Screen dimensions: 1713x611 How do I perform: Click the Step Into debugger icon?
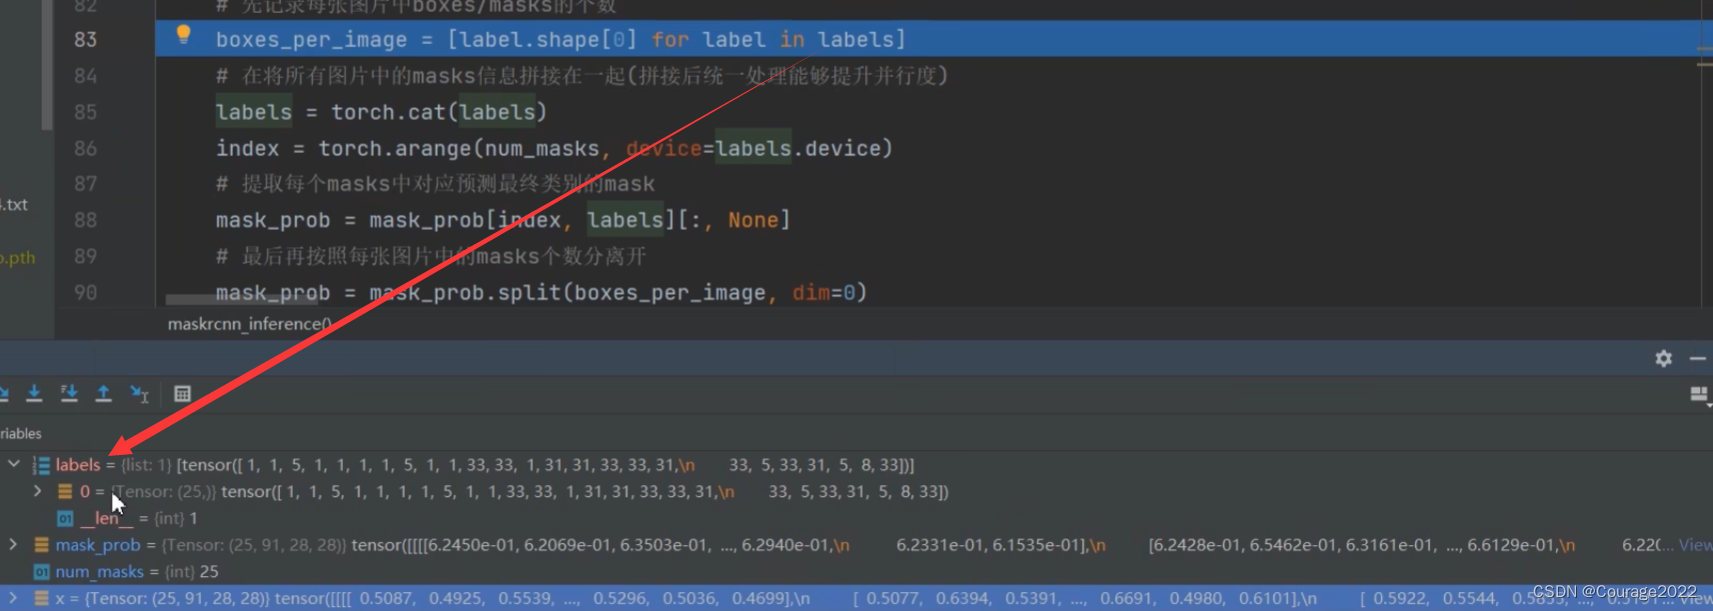tap(34, 393)
